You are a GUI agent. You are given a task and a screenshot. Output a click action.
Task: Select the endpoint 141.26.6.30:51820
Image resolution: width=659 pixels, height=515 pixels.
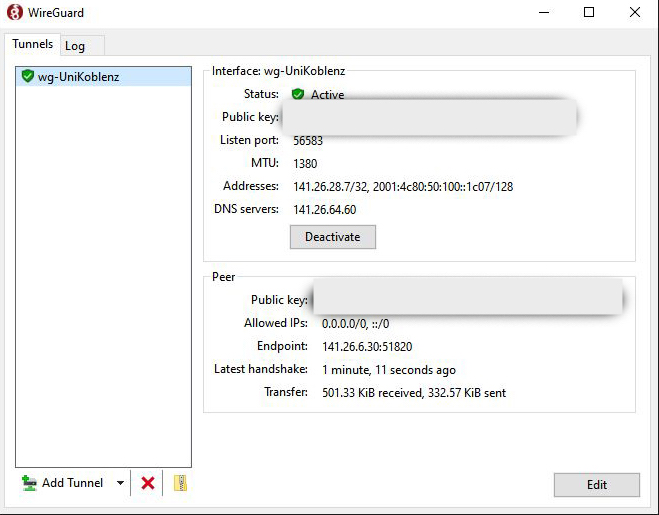click(367, 347)
